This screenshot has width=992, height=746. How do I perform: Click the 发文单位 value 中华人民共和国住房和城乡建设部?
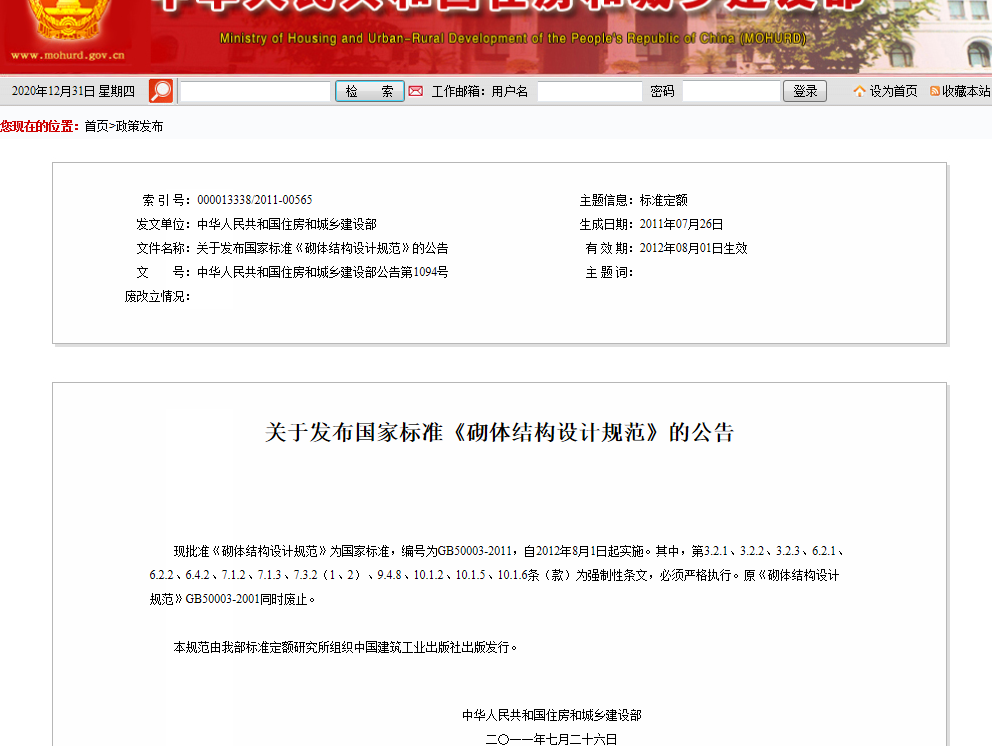coord(287,224)
